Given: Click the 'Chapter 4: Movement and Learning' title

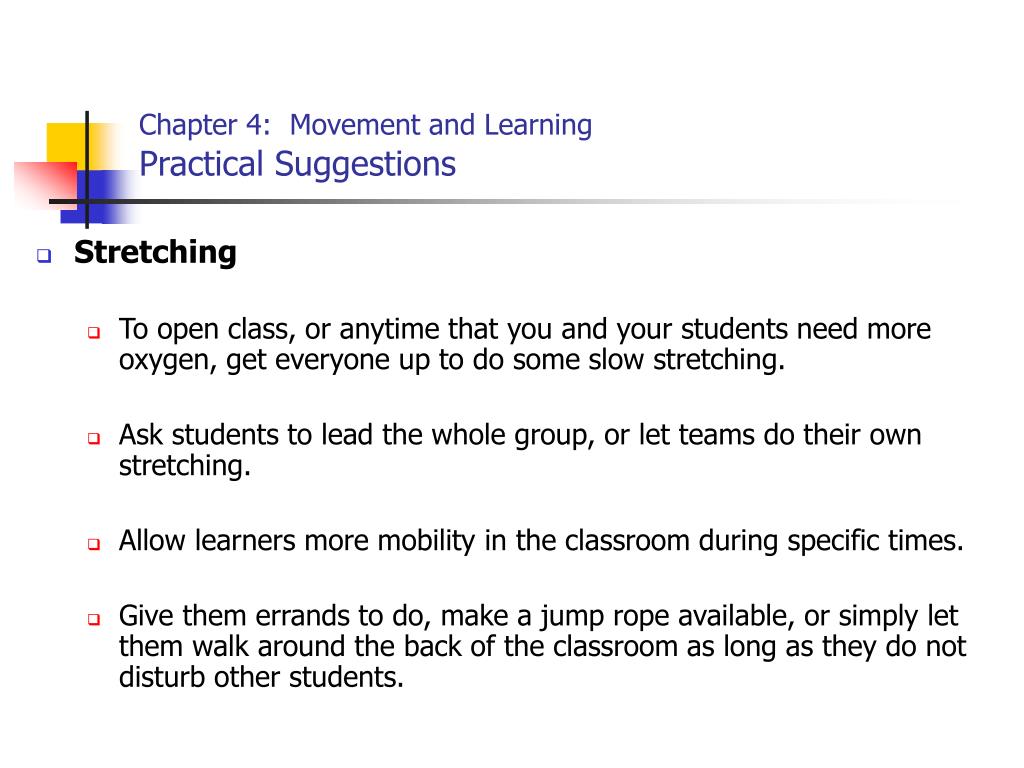Looking at the screenshot, I should tap(365, 125).
